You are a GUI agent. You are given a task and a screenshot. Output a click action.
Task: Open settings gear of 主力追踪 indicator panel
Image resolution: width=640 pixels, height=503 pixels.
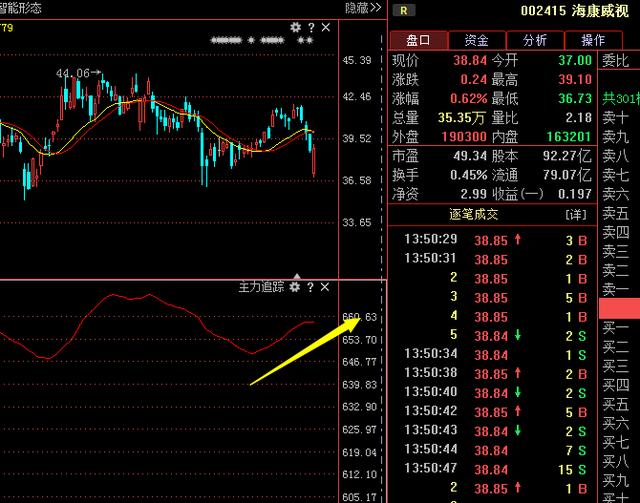coord(295,287)
